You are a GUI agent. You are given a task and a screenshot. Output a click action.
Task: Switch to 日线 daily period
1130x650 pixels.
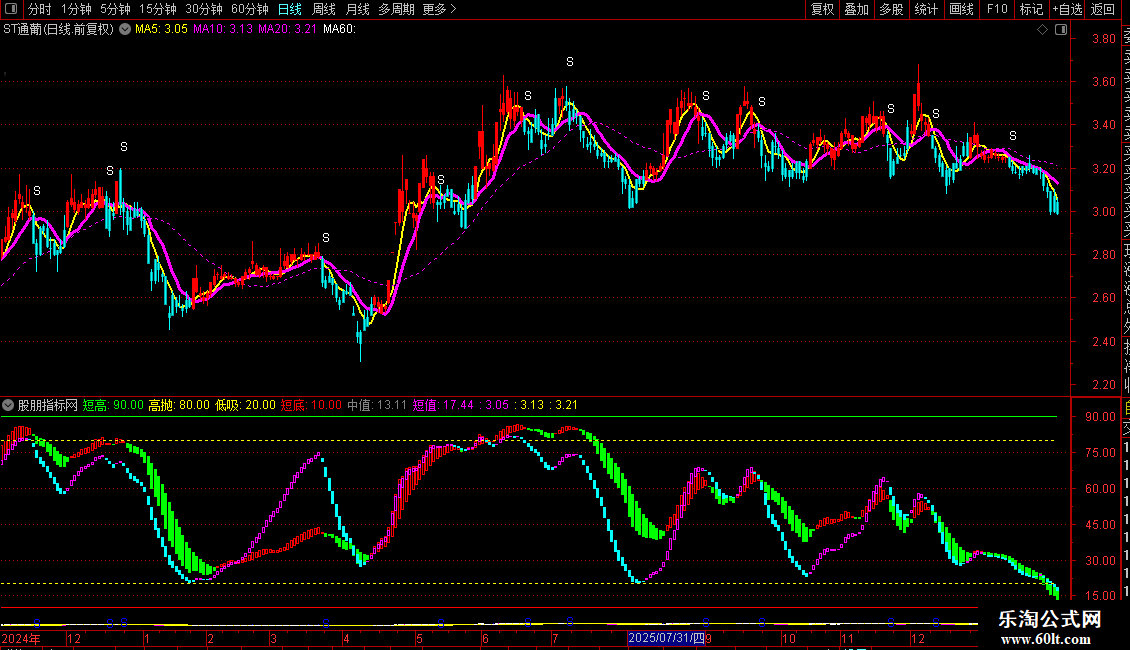[x=290, y=9]
